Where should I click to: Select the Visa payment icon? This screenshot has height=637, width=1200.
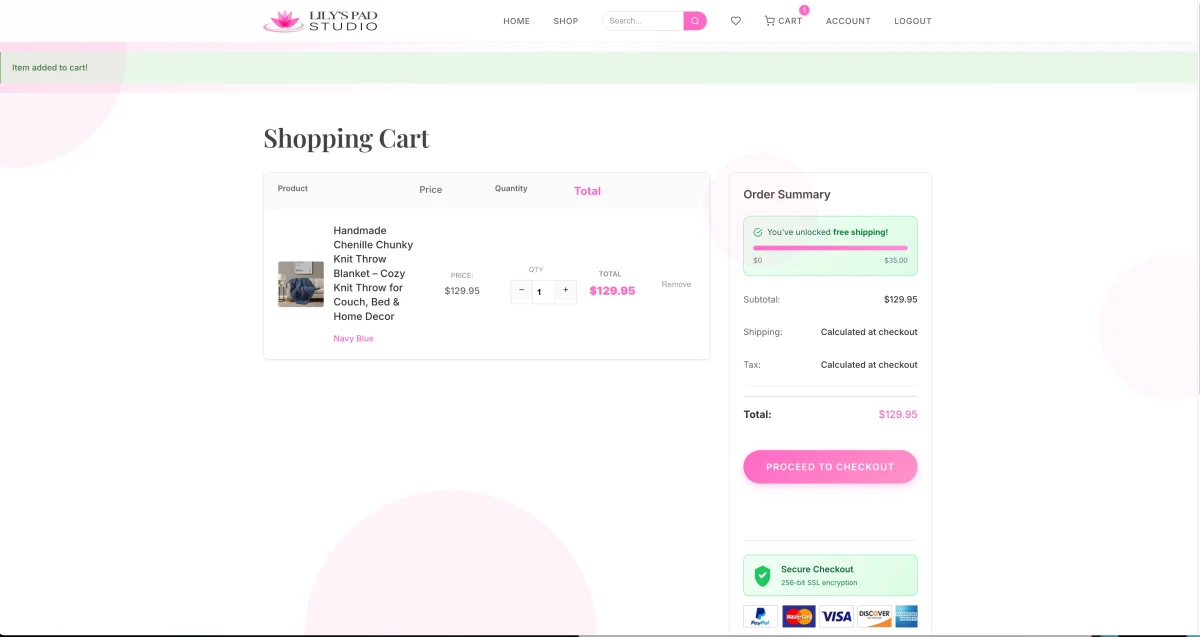836,616
